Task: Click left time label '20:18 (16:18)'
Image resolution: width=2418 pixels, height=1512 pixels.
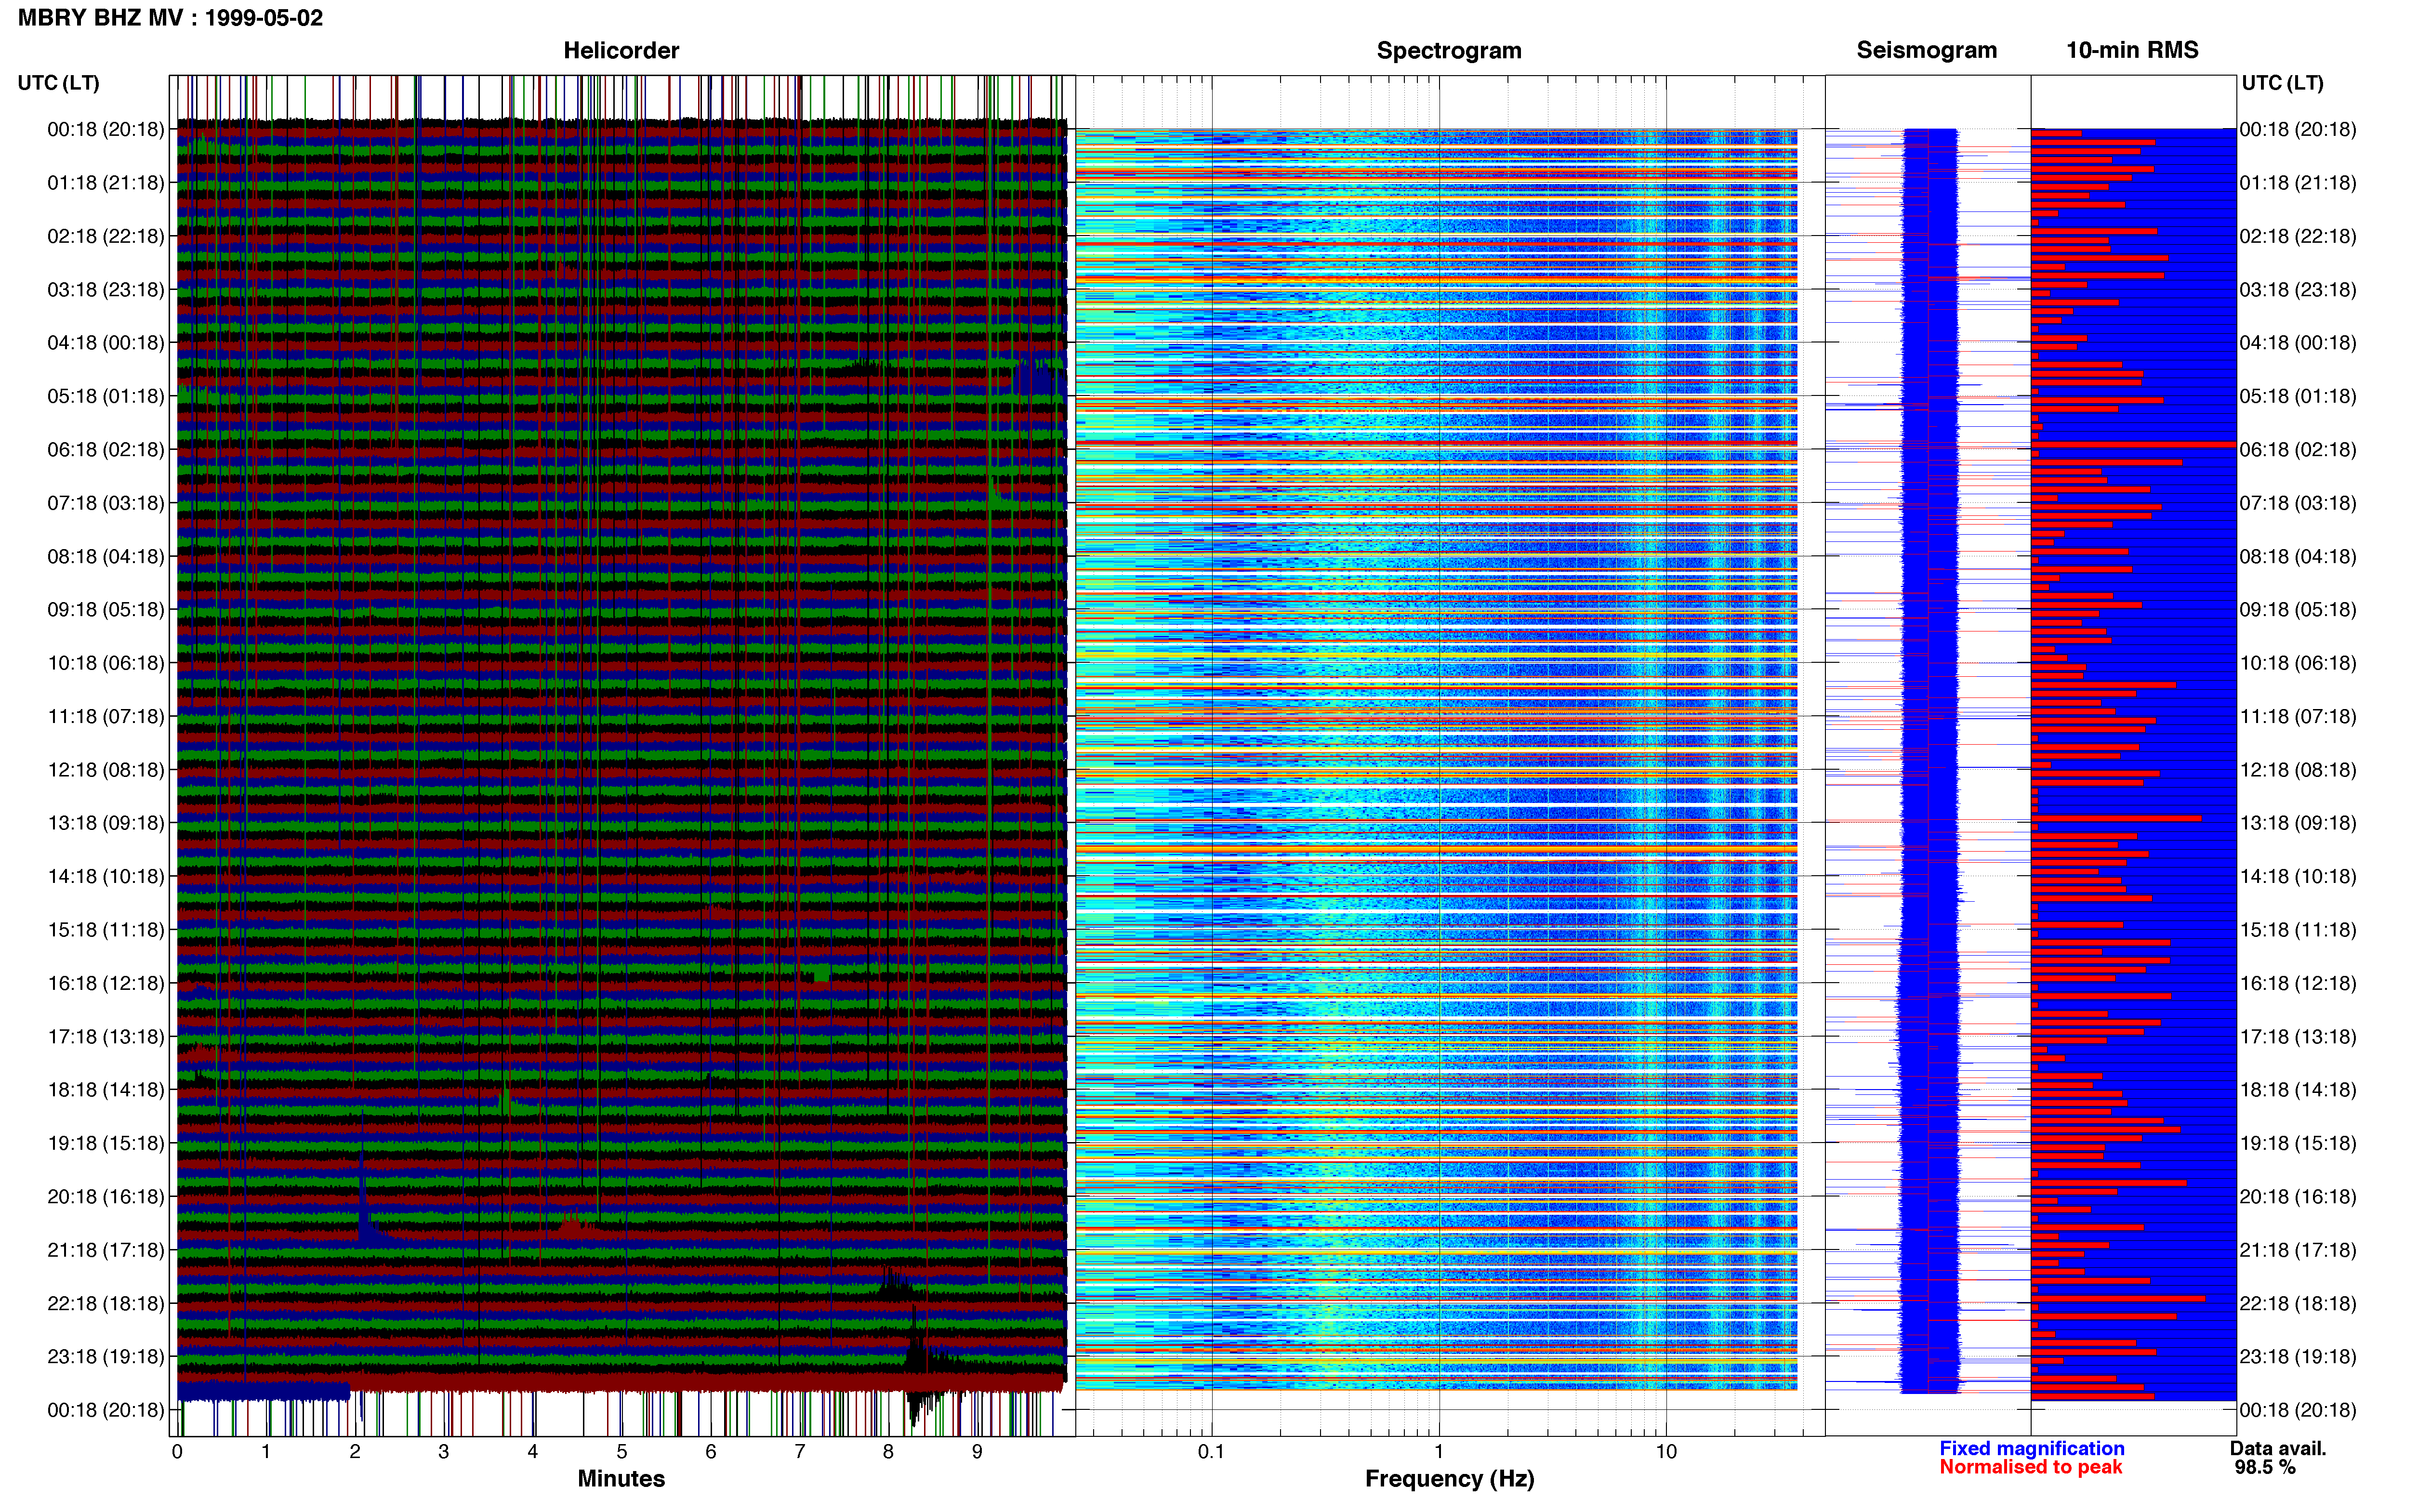Action: tap(106, 1197)
